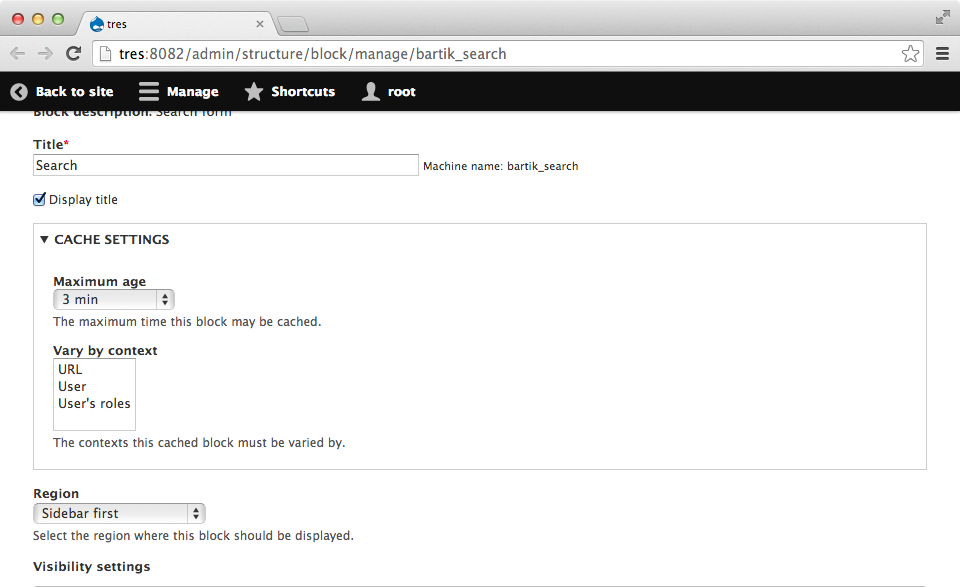Screen dimensions: 960x587
Task: Uncheck the Display title checkbox
Action: pyautogui.click(x=39, y=199)
